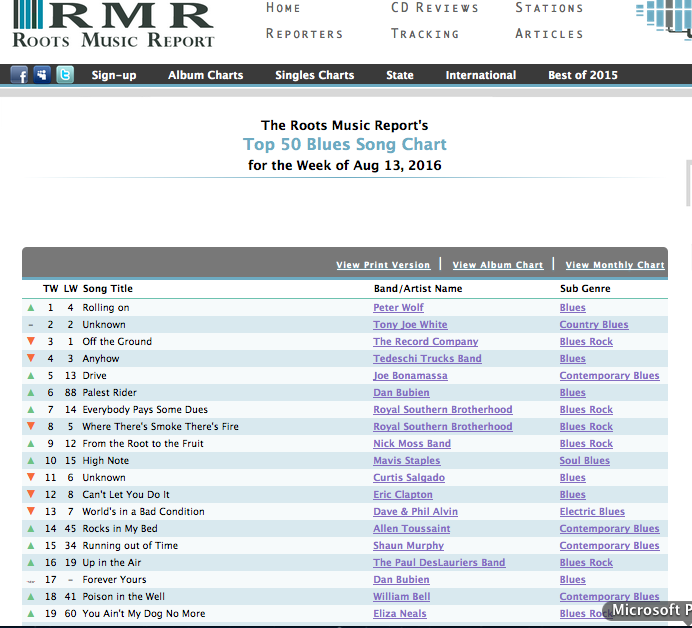The image size is (692, 628).
Task: Open the Home menu item
Action: (x=283, y=8)
